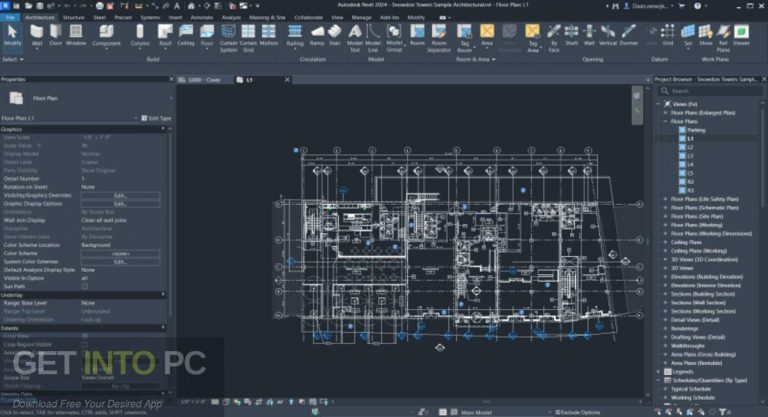Expand the Room & Area panel dropdown
Image resolution: width=768 pixels, height=417 pixels.
coord(476,59)
